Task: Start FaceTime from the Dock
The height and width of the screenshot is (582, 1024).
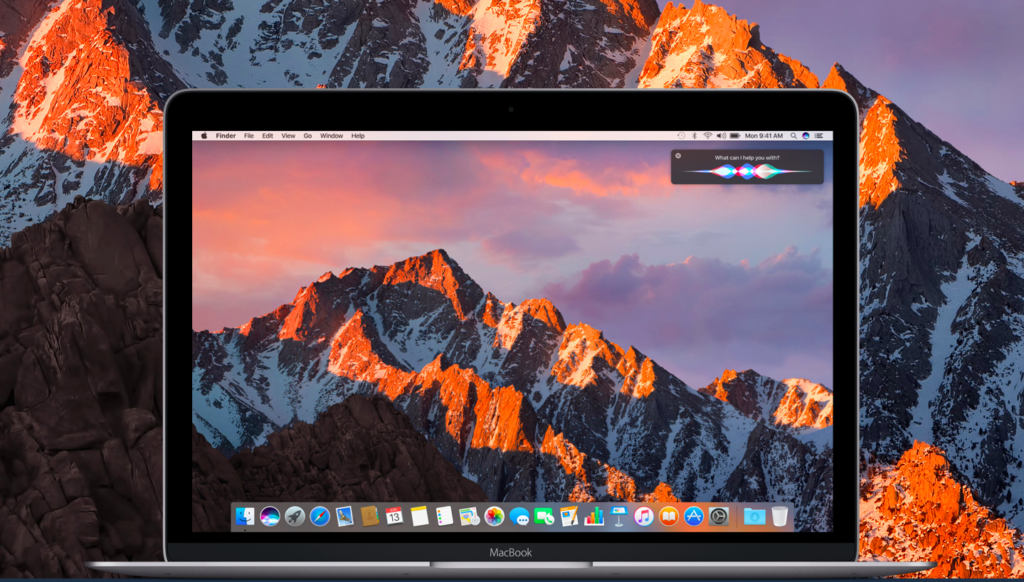Action: pos(544,518)
